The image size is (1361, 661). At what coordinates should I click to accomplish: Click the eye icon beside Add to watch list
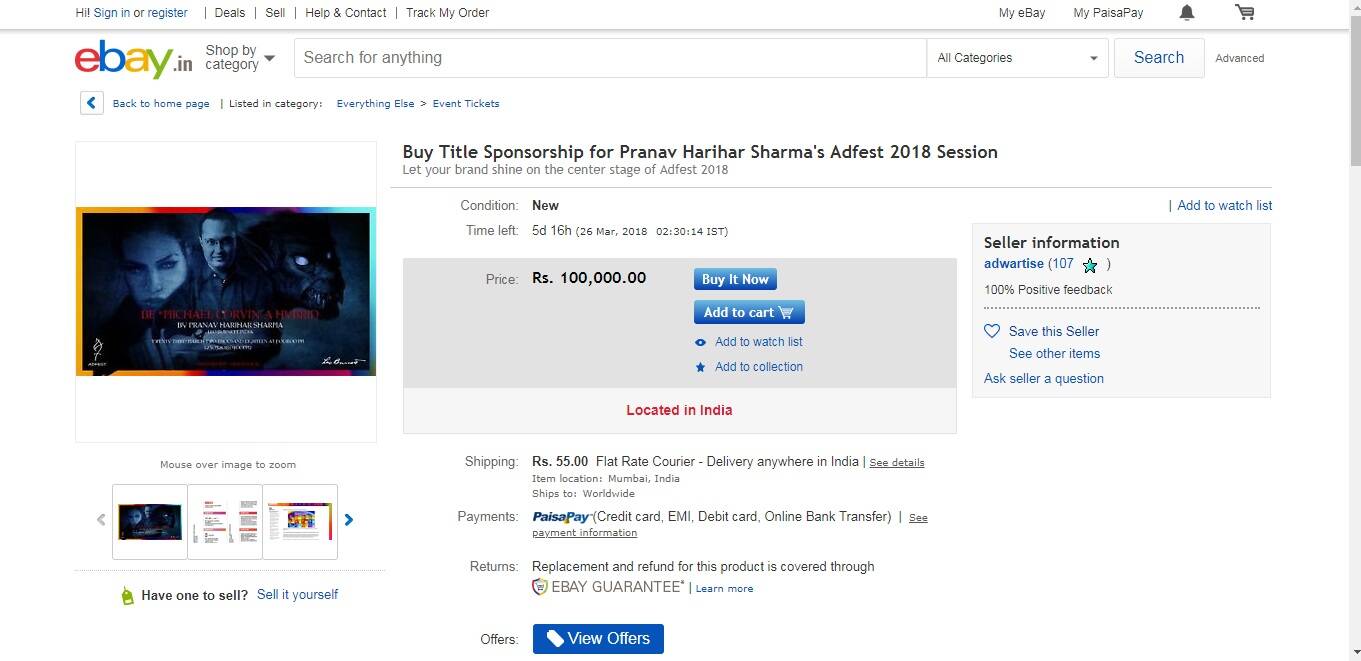tap(700, 342)
